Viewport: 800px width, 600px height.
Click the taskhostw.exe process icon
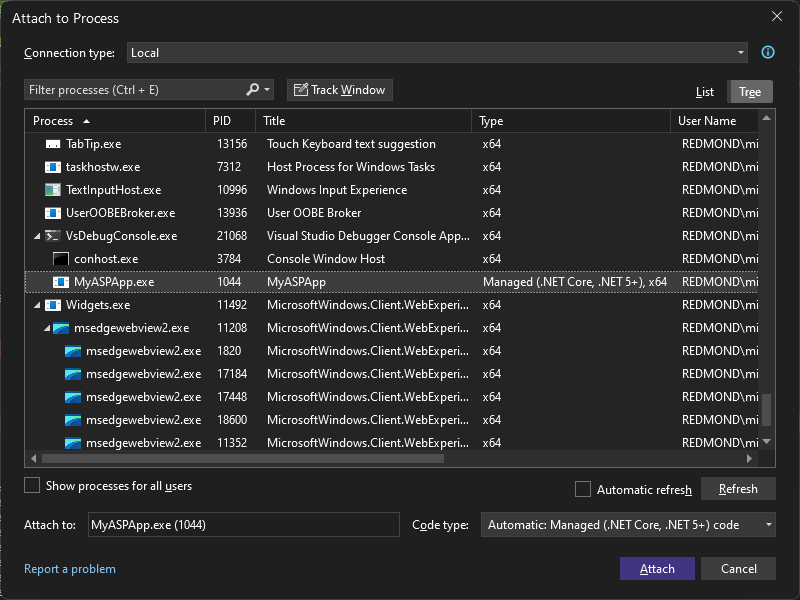tap(53, 166)
